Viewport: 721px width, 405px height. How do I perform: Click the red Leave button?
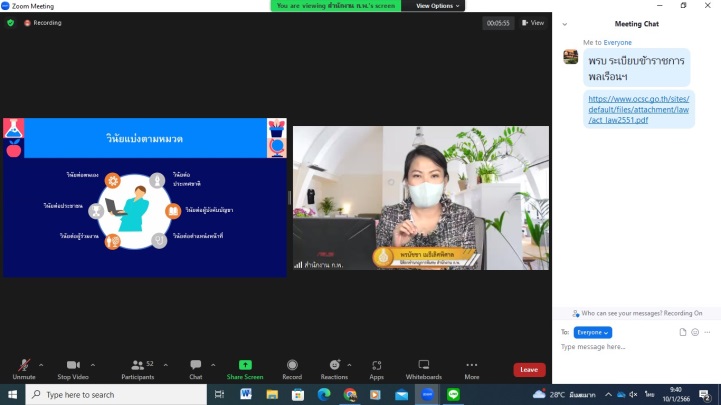tap(529, 370)
